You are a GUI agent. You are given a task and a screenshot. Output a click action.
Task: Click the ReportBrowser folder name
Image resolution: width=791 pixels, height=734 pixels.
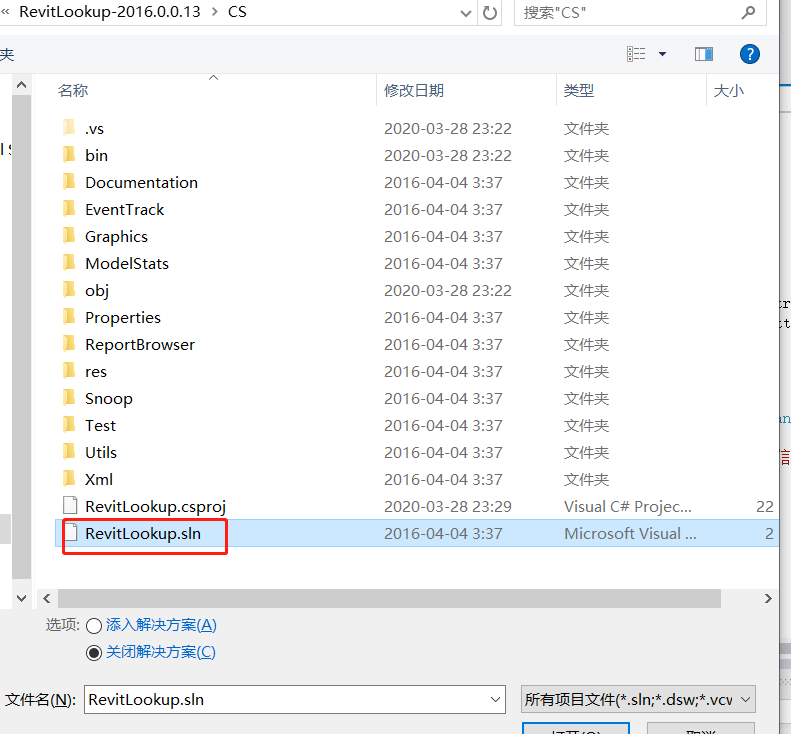tap(140, 345)
